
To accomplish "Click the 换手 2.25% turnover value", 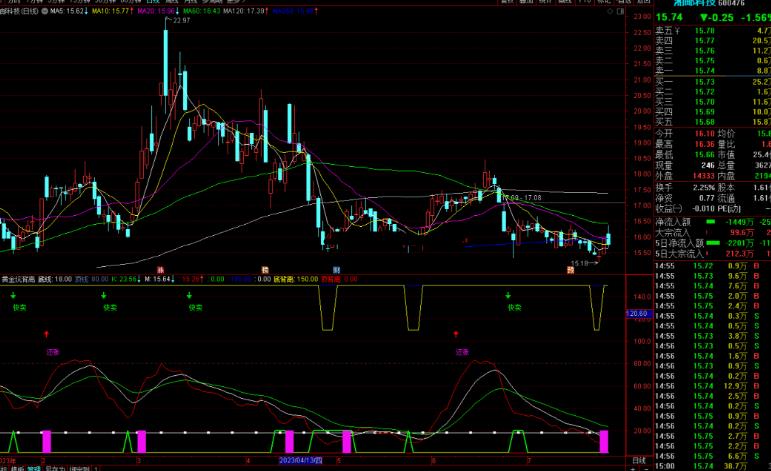I will coord(703,187).
